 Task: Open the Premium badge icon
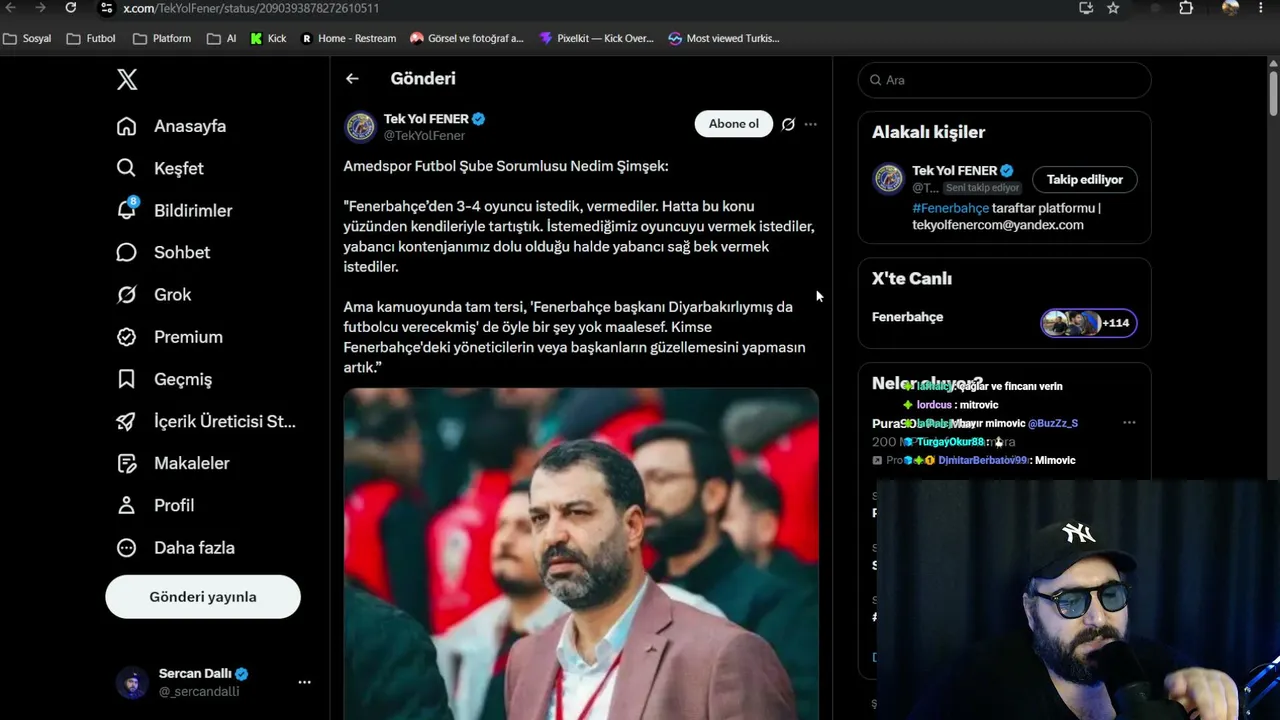[126, 337]
